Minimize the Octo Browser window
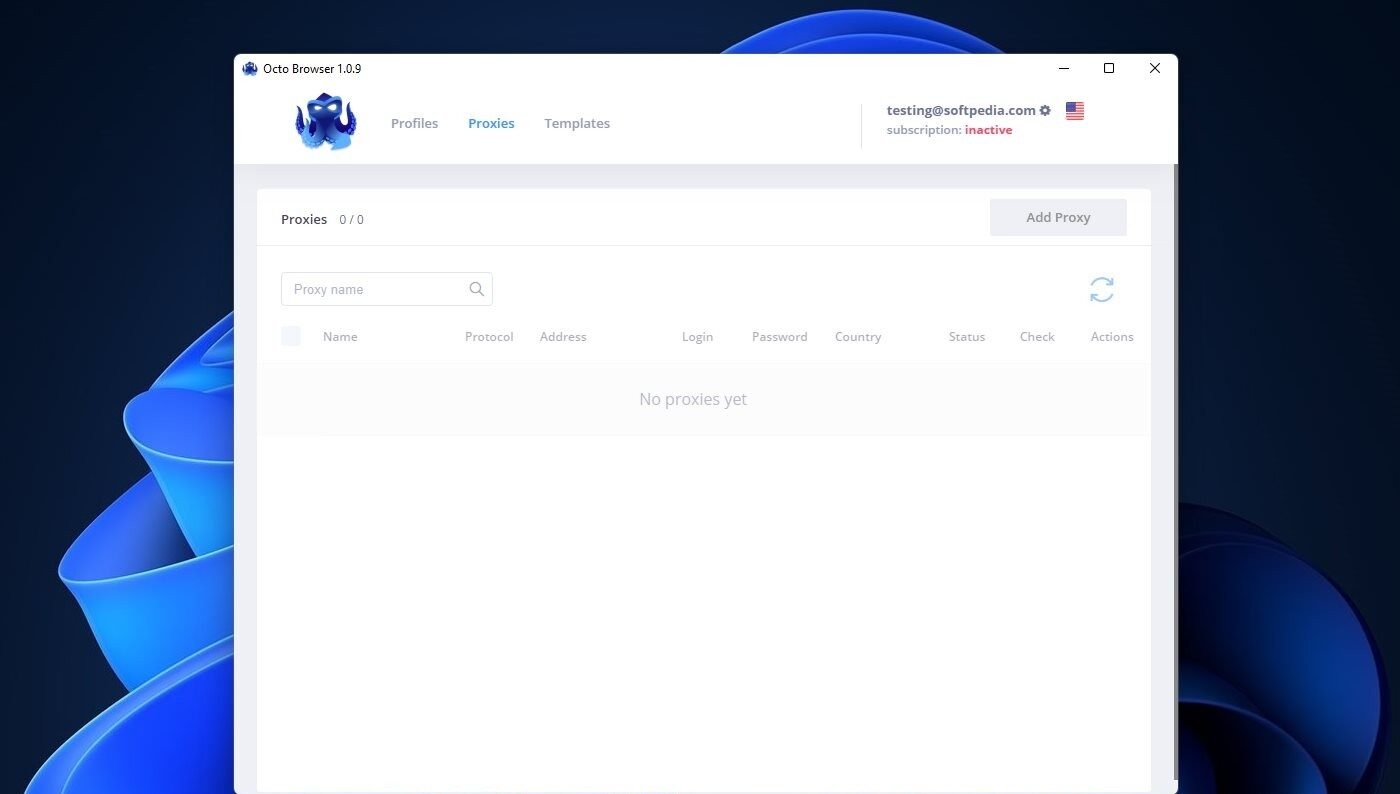The image size is (1400, 794). point(1063,69)
